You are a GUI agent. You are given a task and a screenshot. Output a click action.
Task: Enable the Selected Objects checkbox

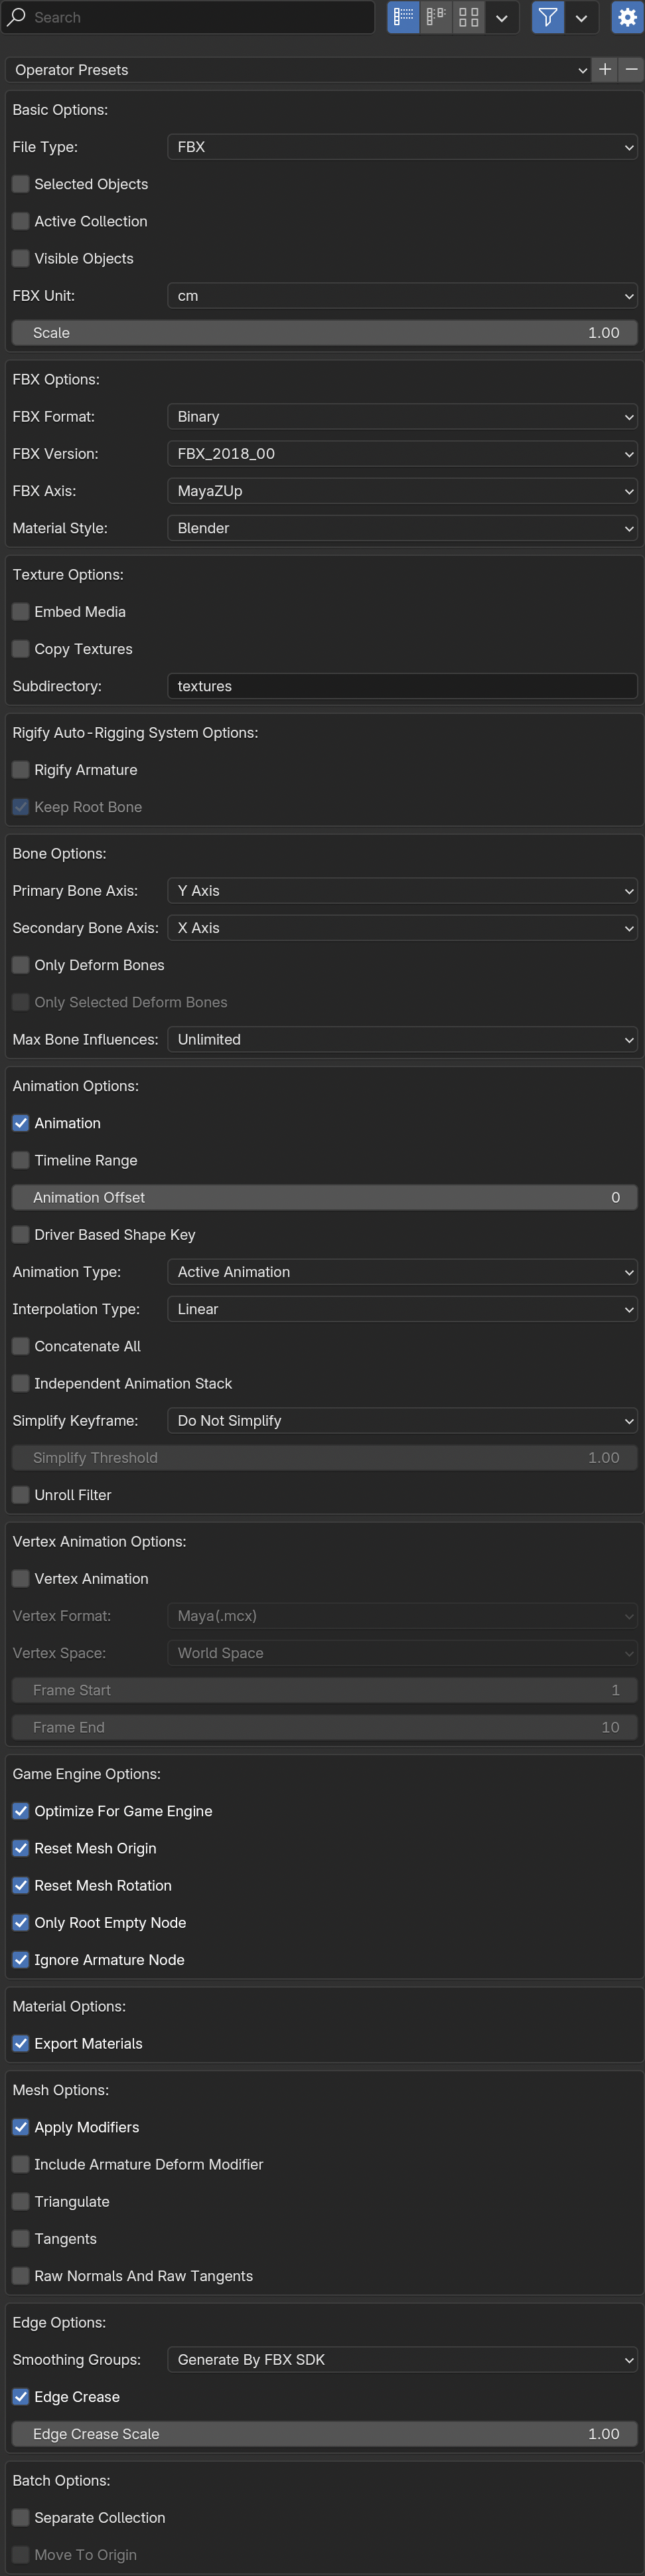click(20, 184)
